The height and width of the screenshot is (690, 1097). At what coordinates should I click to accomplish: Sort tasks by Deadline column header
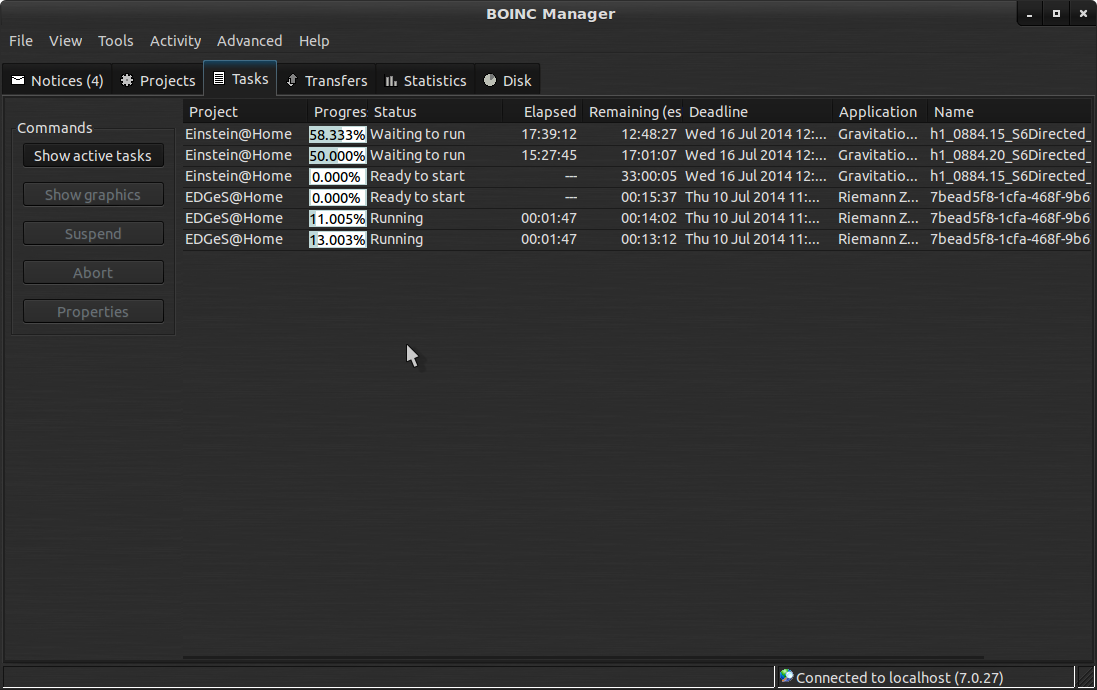718,112
